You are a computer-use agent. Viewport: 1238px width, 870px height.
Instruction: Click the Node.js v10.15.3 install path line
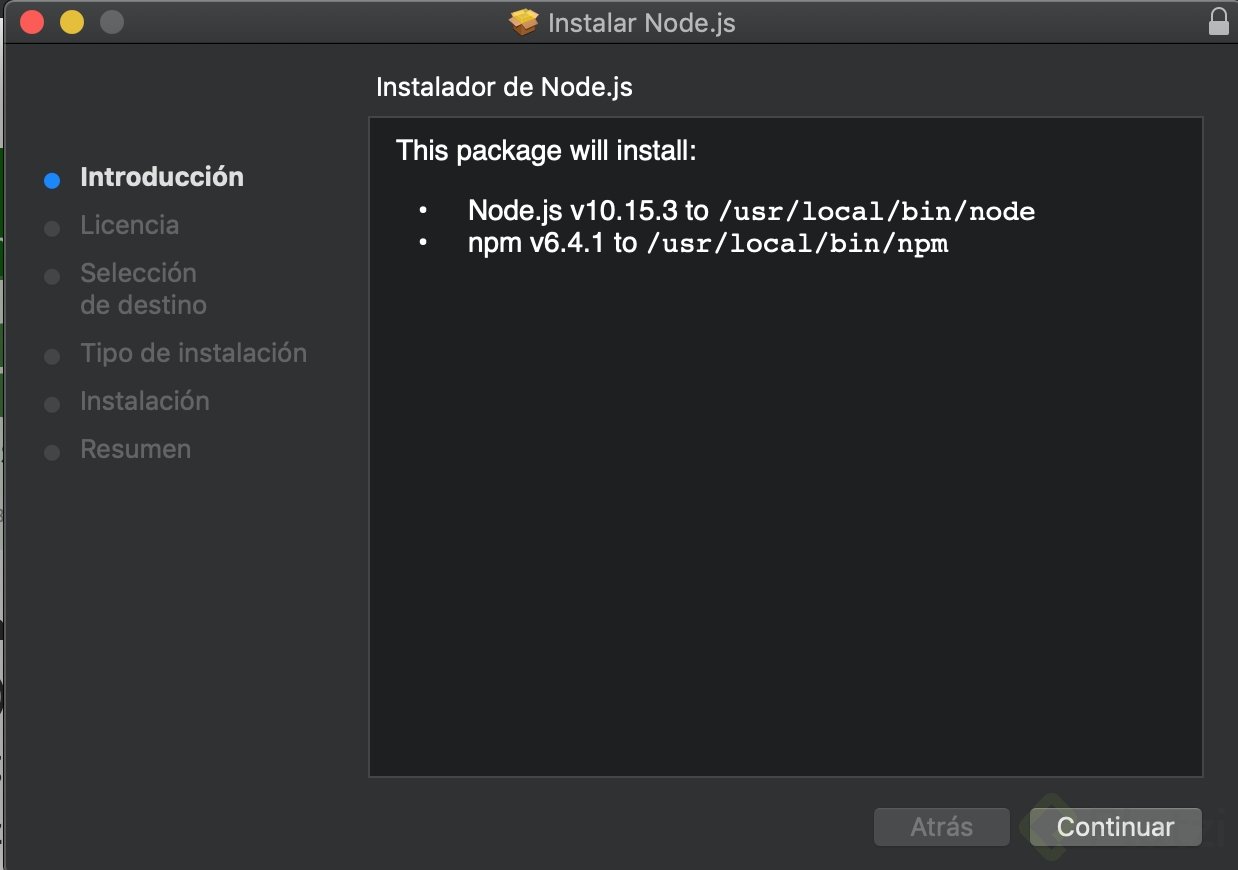click(751, 211)
